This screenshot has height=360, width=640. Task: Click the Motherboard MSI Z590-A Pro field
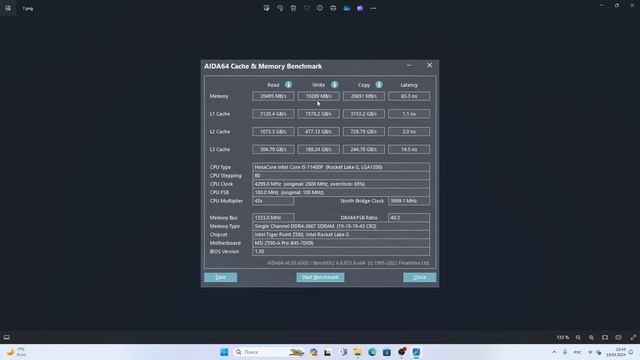click(x=341, y=243)
